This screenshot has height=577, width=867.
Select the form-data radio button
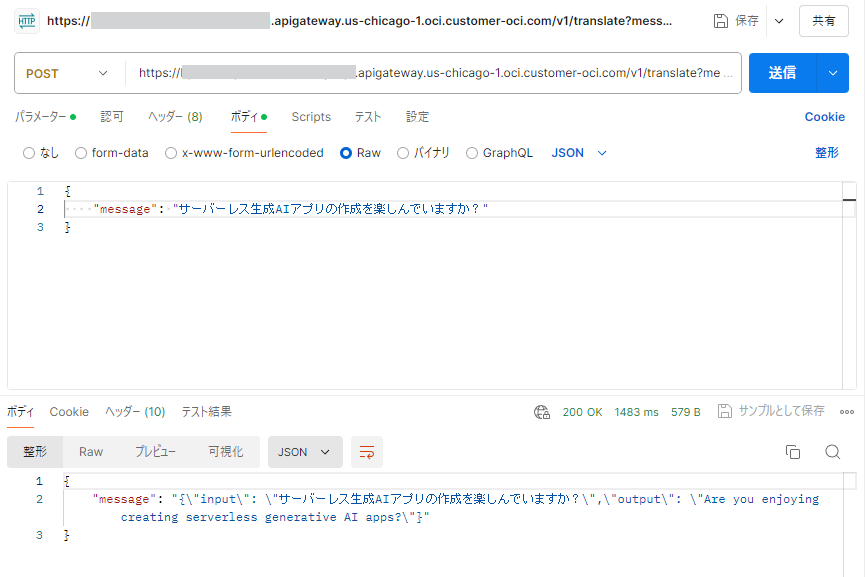(81, 153)
